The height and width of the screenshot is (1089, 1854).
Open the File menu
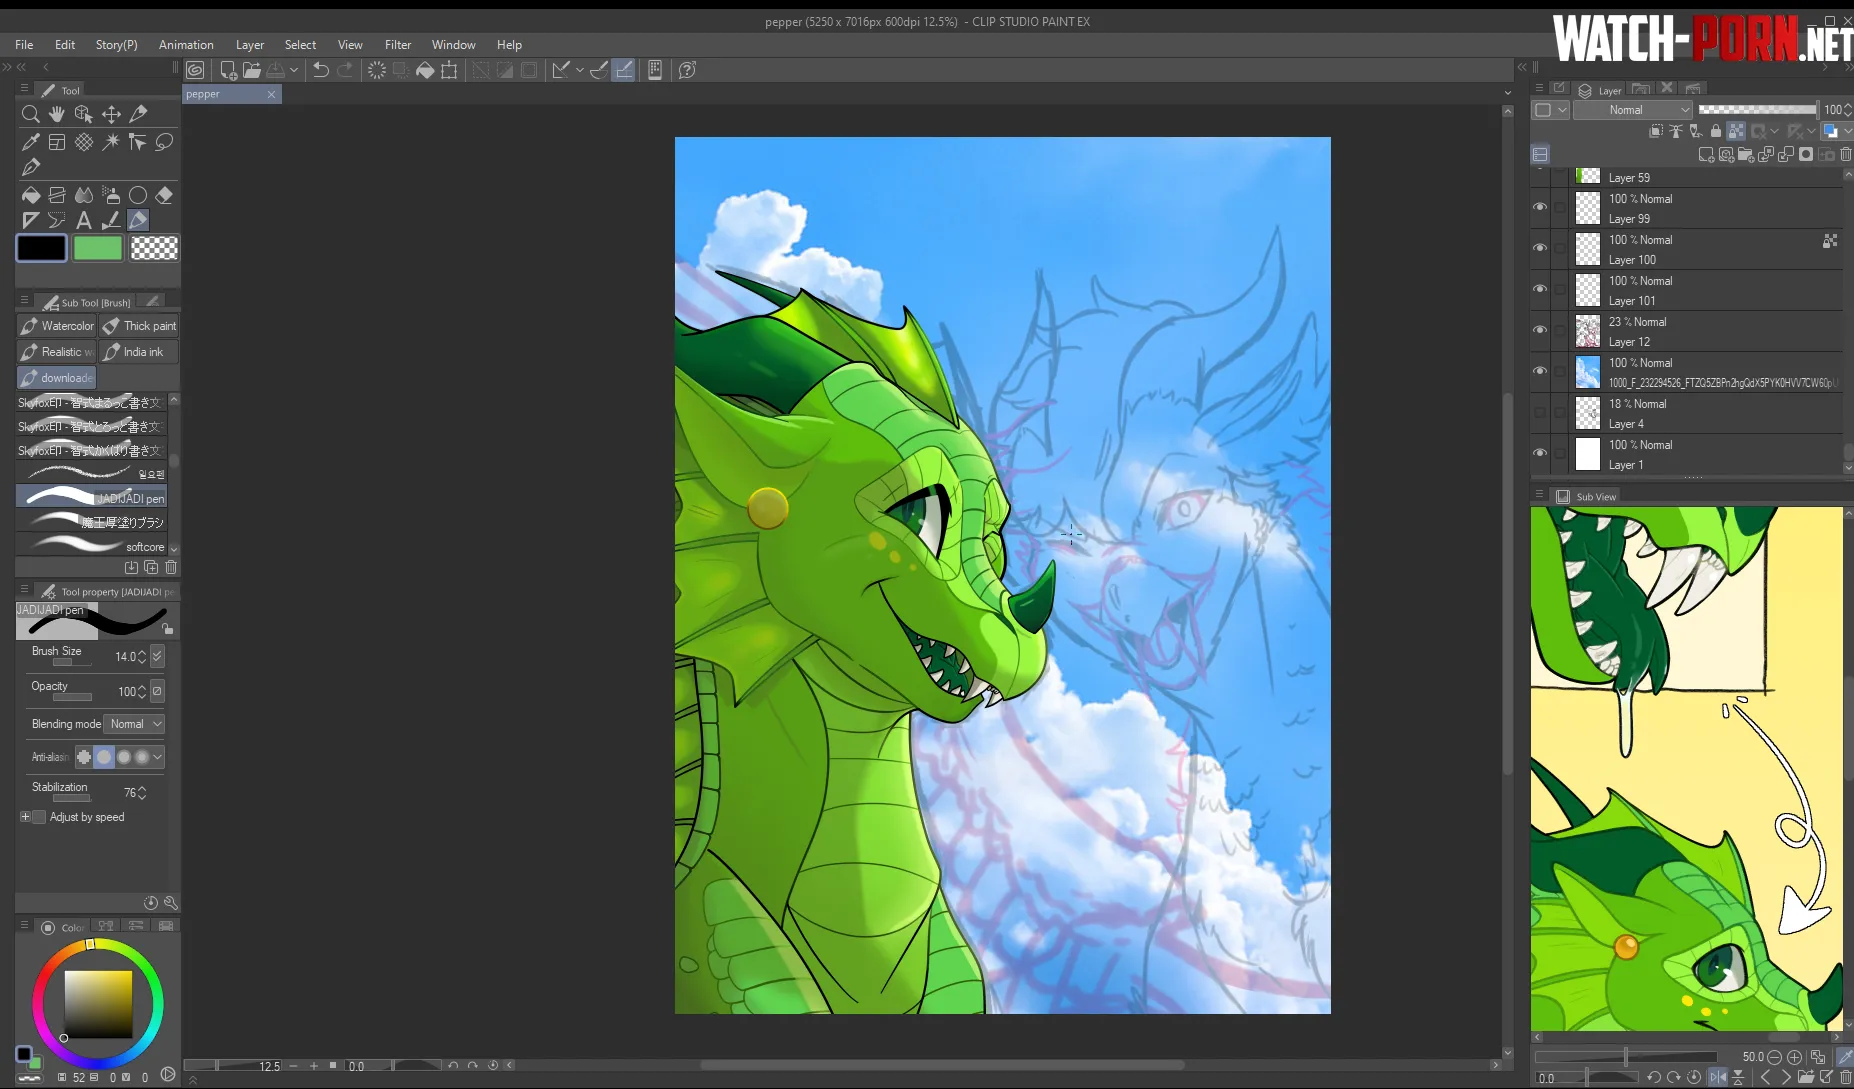click(24, 45)
